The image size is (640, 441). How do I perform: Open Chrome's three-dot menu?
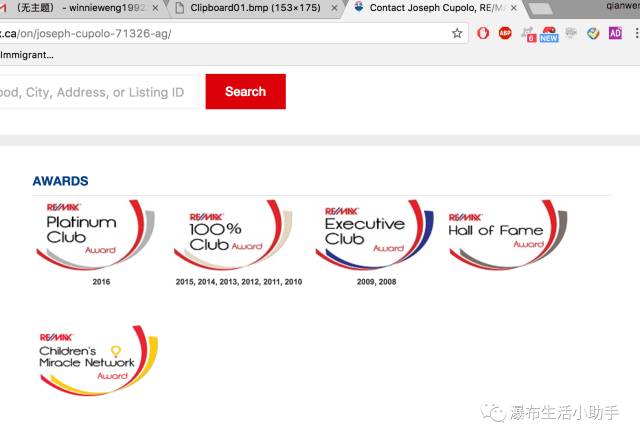(x=636, y=33)
